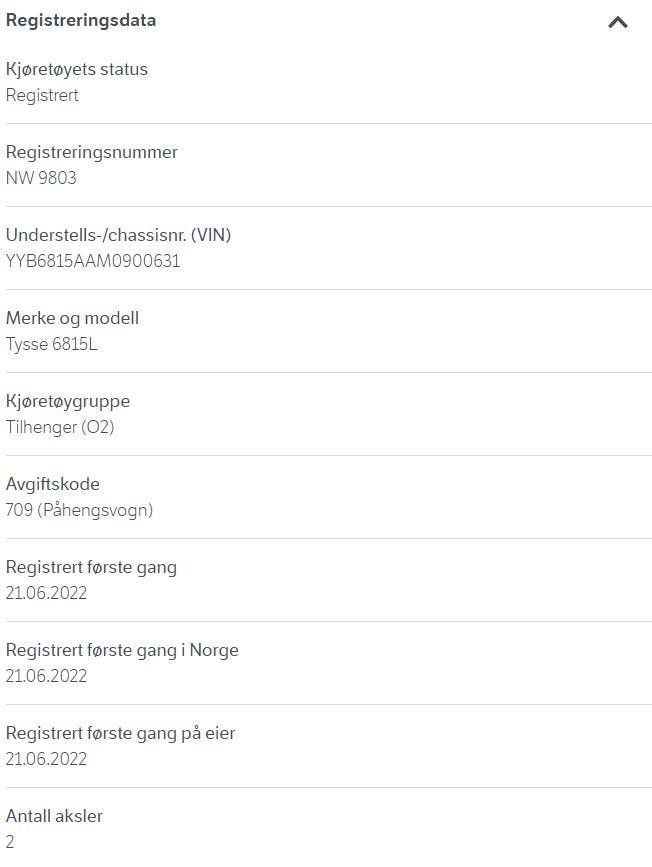The image size is (652, 867).
Task: Click the Kjøretøygruppe label
Action: click(68, 401)
